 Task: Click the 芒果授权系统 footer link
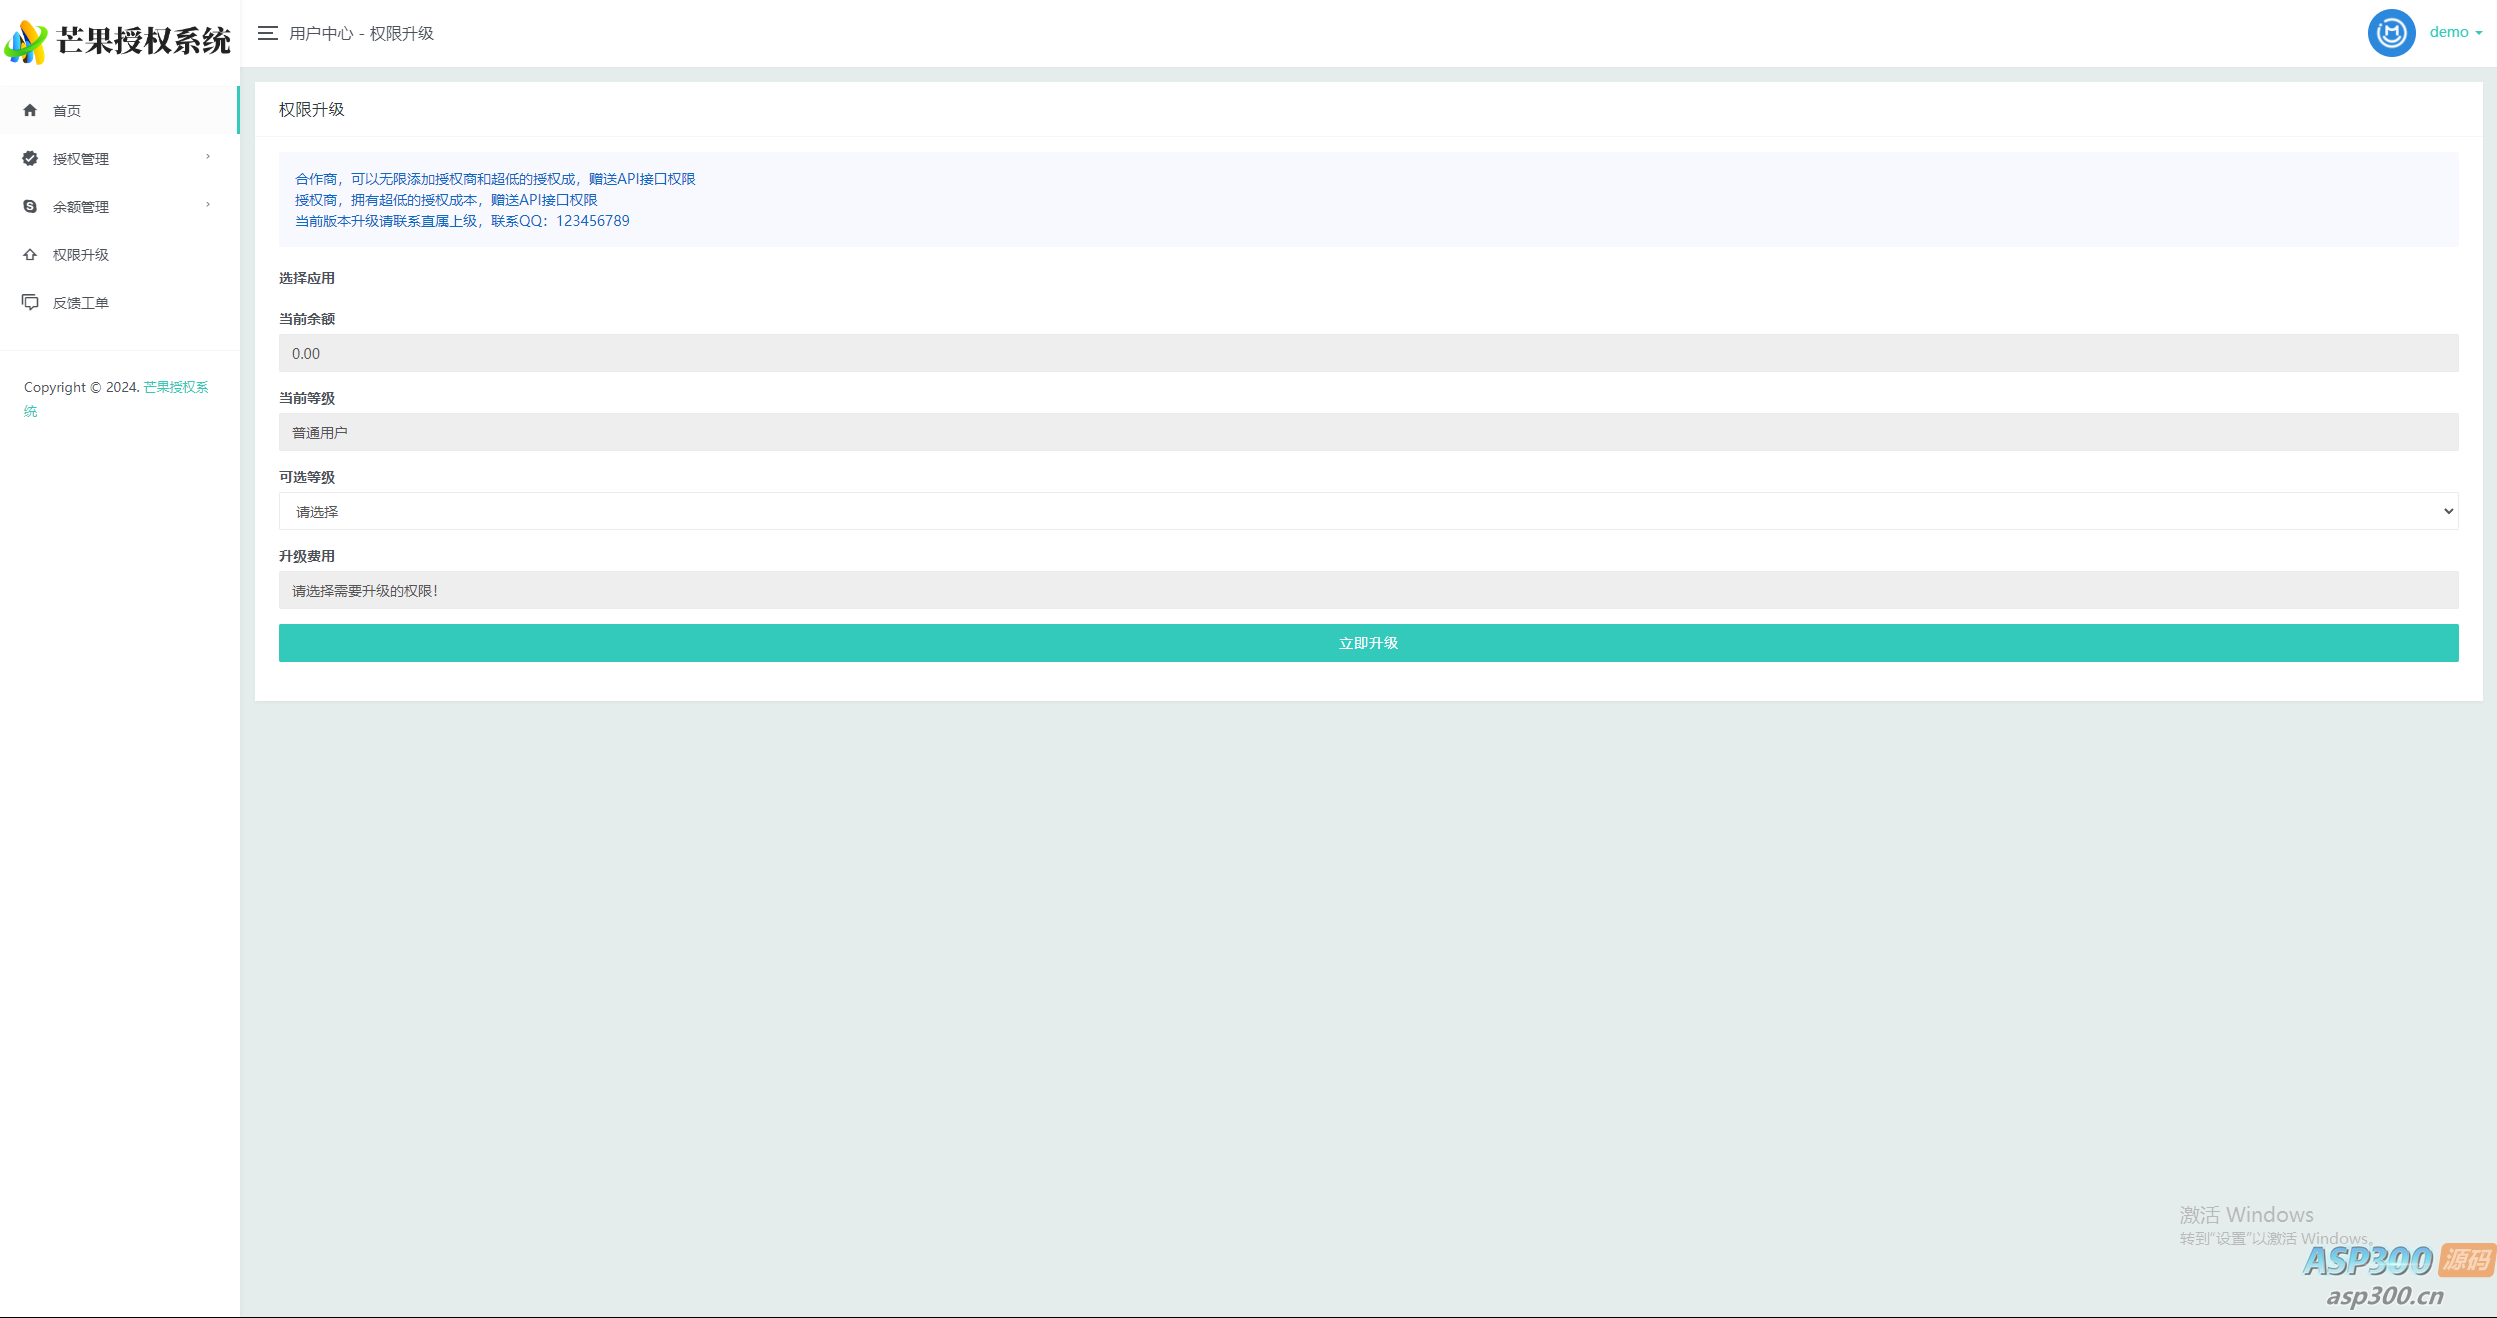tap(176, 387)
